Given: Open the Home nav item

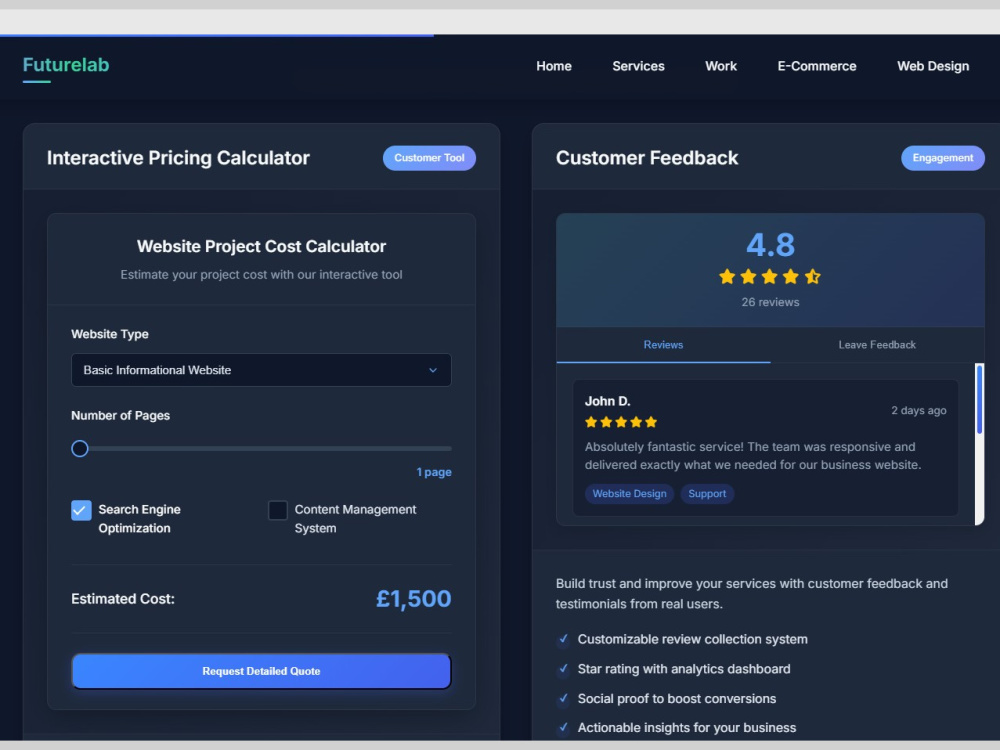Looking at the screenshot, I should coord(554,66).
